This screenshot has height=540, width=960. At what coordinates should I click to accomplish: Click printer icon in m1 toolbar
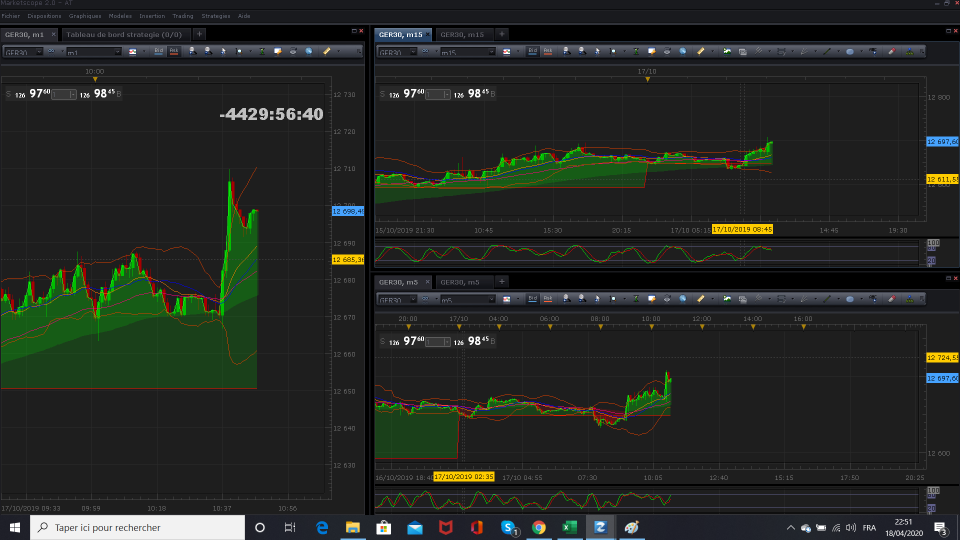coord(293,51)
